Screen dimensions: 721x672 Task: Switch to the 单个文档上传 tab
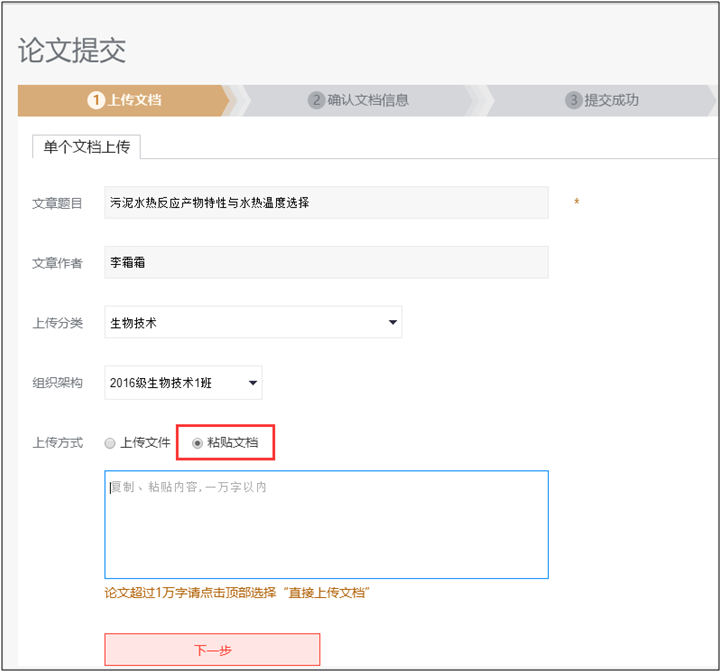coord(86,147)
